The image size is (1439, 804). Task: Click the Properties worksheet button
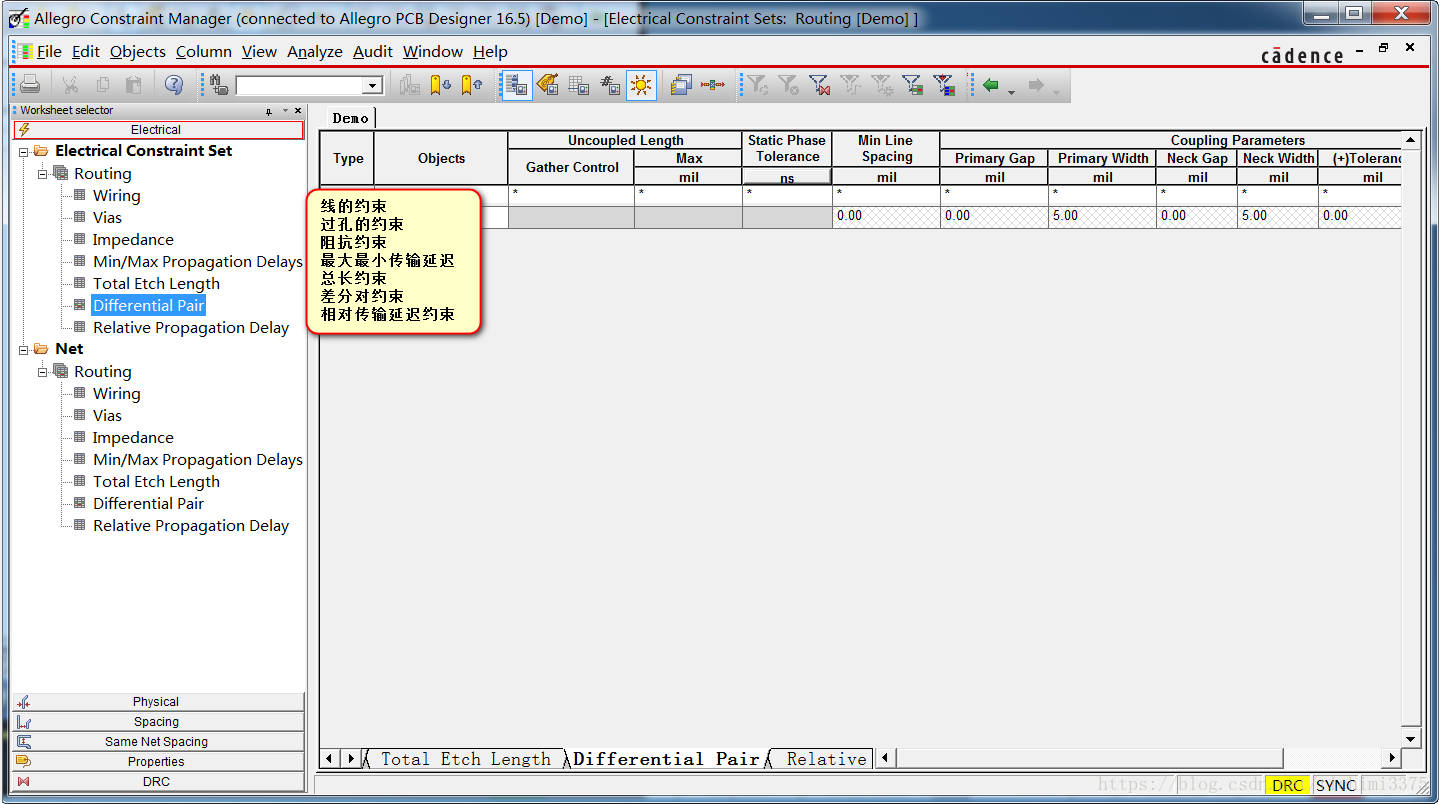pos(158,762)
